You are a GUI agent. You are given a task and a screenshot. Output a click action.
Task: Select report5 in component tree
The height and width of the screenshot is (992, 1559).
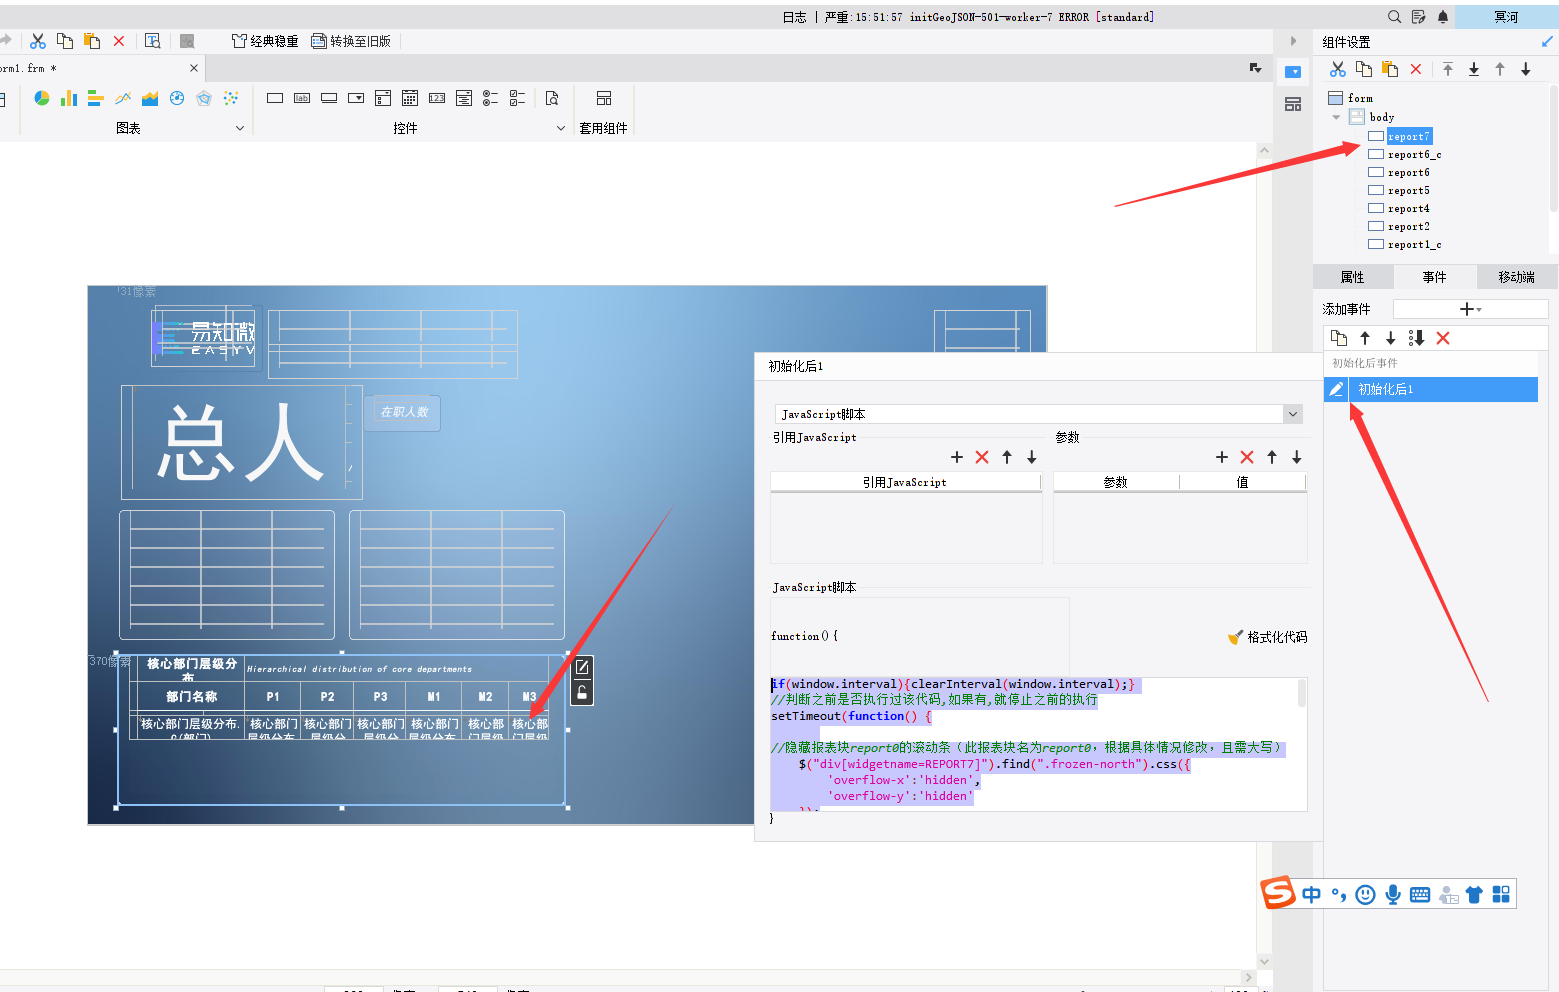tap(1408, 190)
